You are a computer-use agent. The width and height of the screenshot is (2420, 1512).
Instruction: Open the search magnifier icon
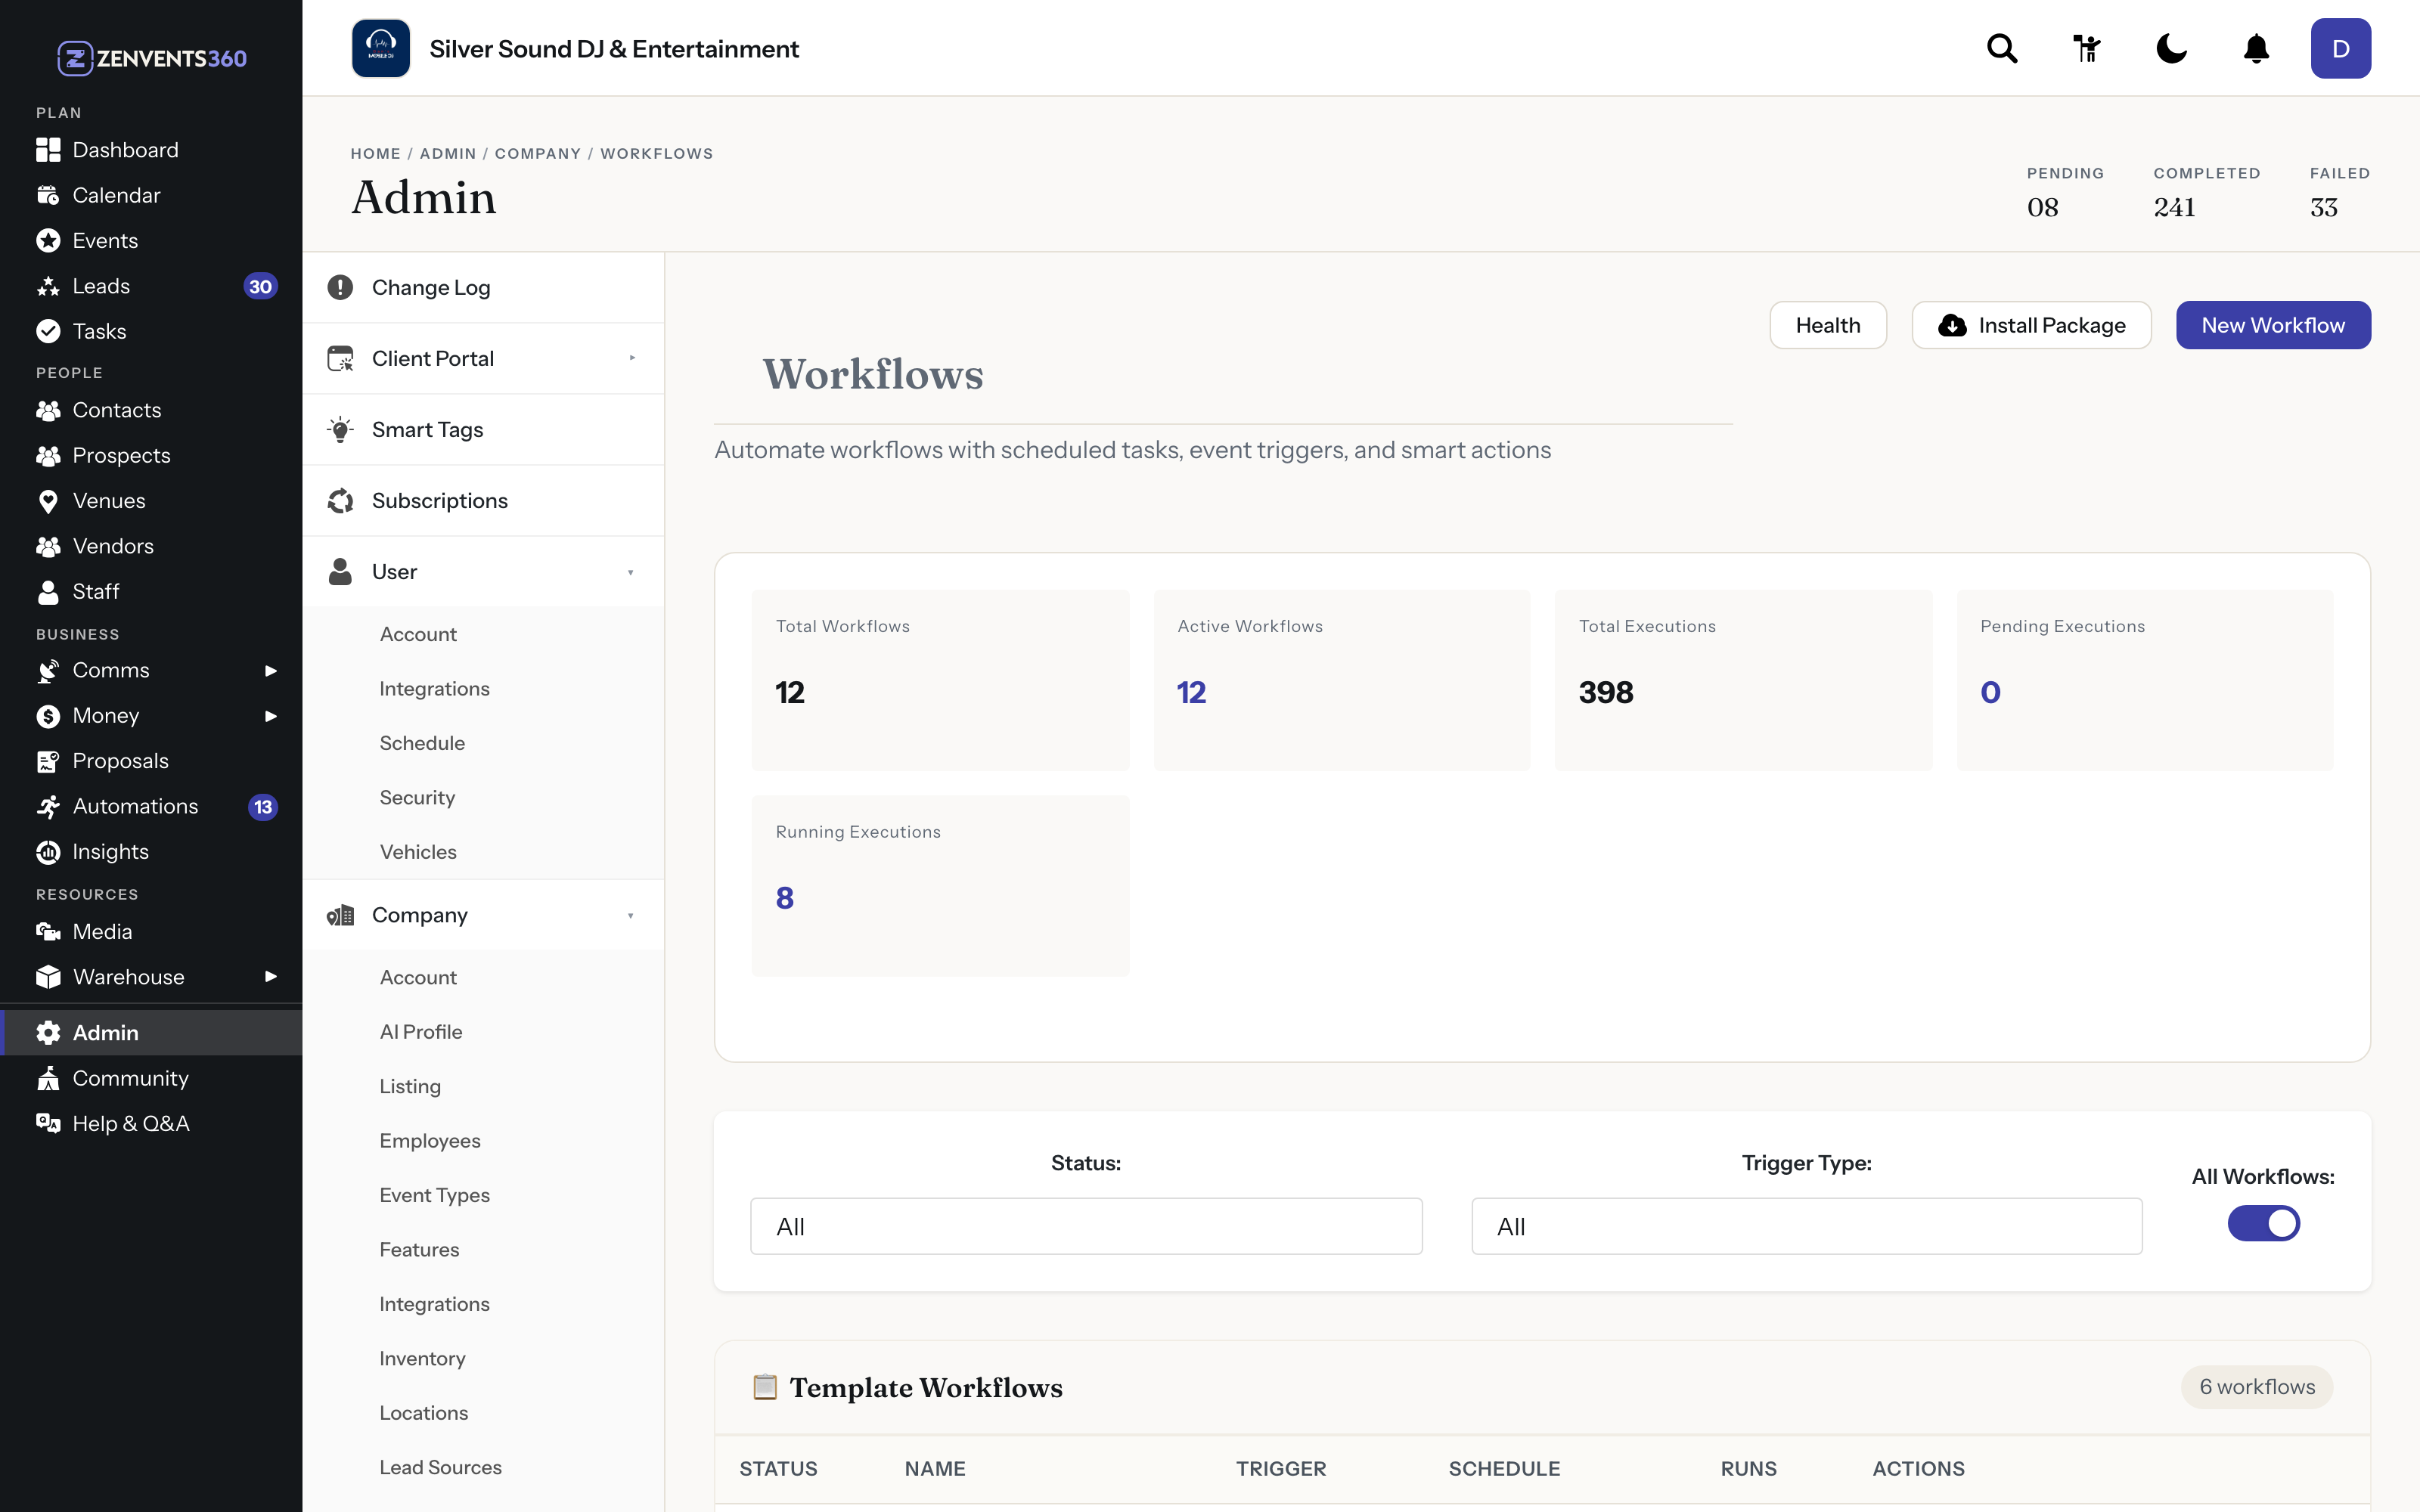(x=2002, y=48)
